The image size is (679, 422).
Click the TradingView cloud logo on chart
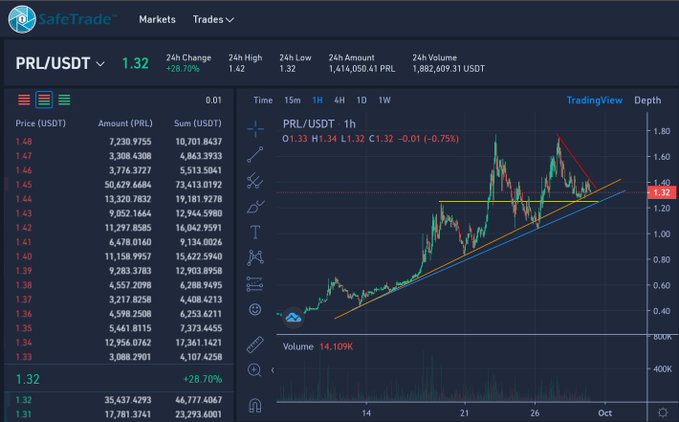click(293, 318)
